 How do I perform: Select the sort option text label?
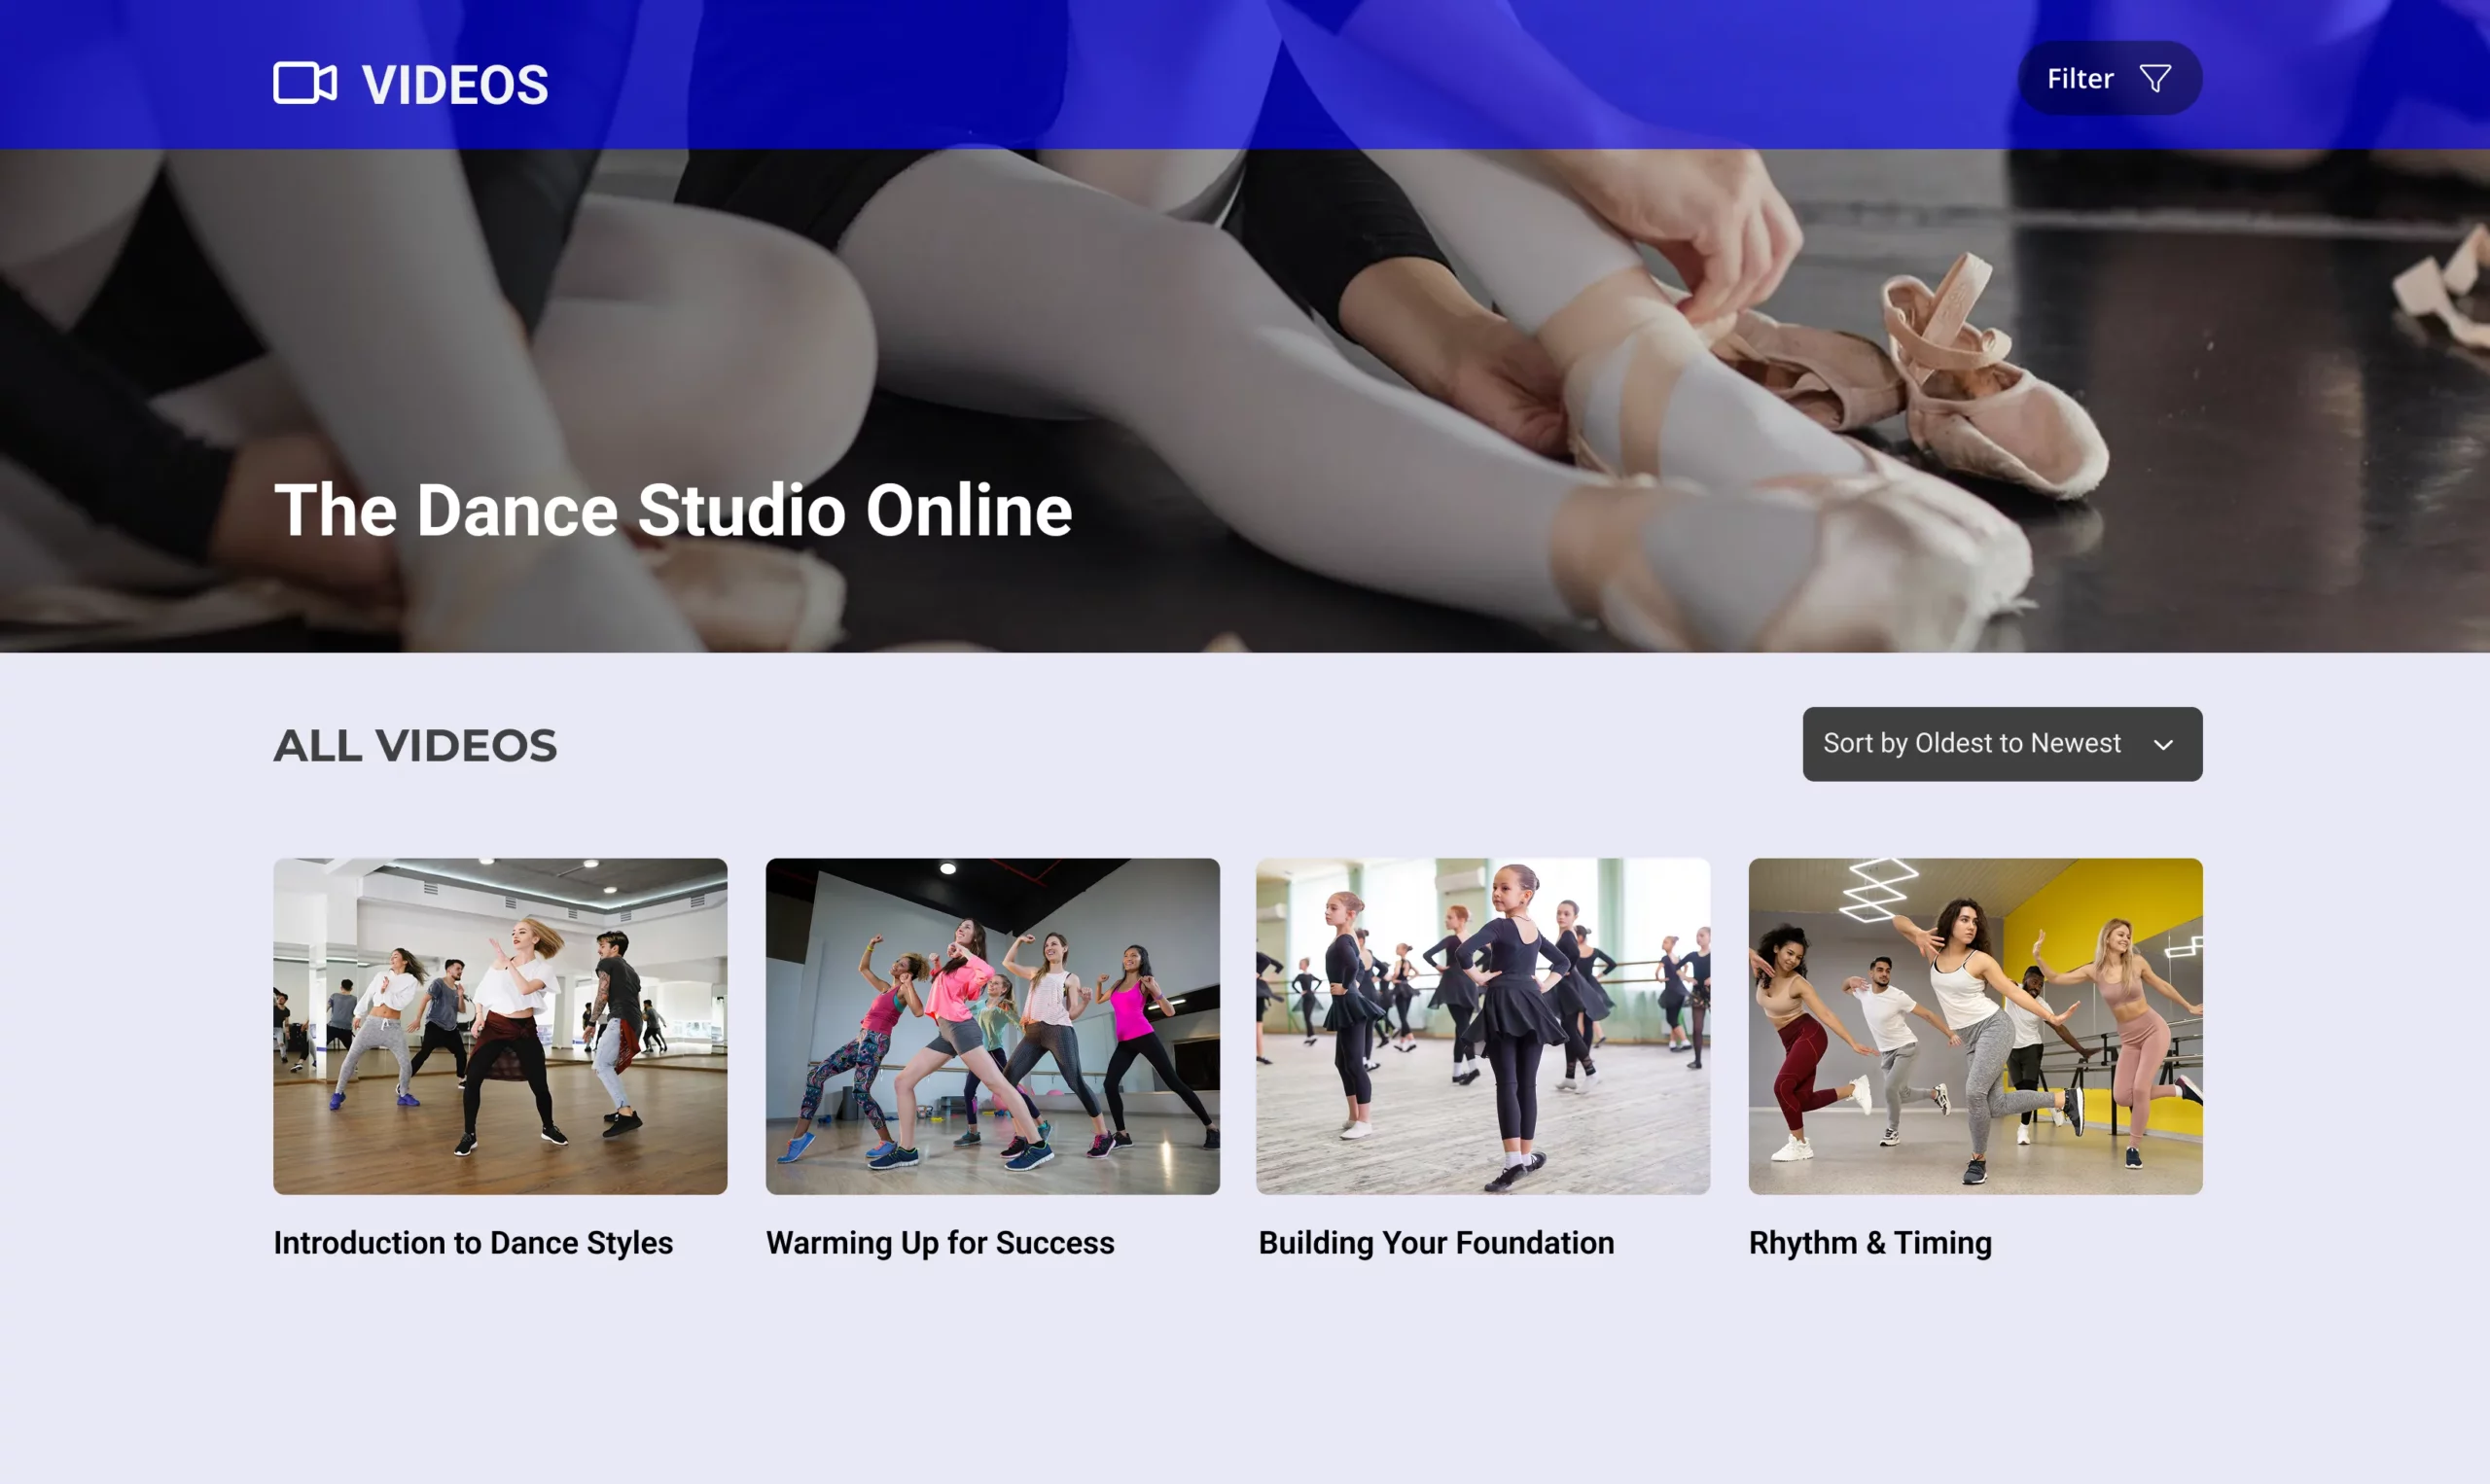[1970, 743]
